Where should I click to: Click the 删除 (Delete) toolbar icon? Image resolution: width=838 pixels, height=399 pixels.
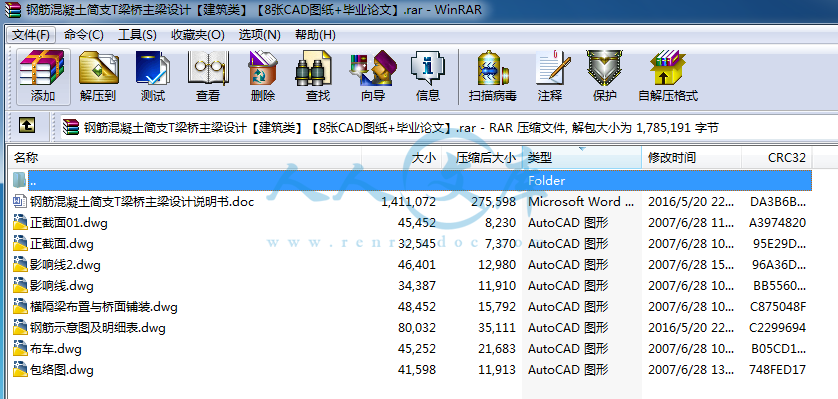pyautogui.click(x=262, y=68)
